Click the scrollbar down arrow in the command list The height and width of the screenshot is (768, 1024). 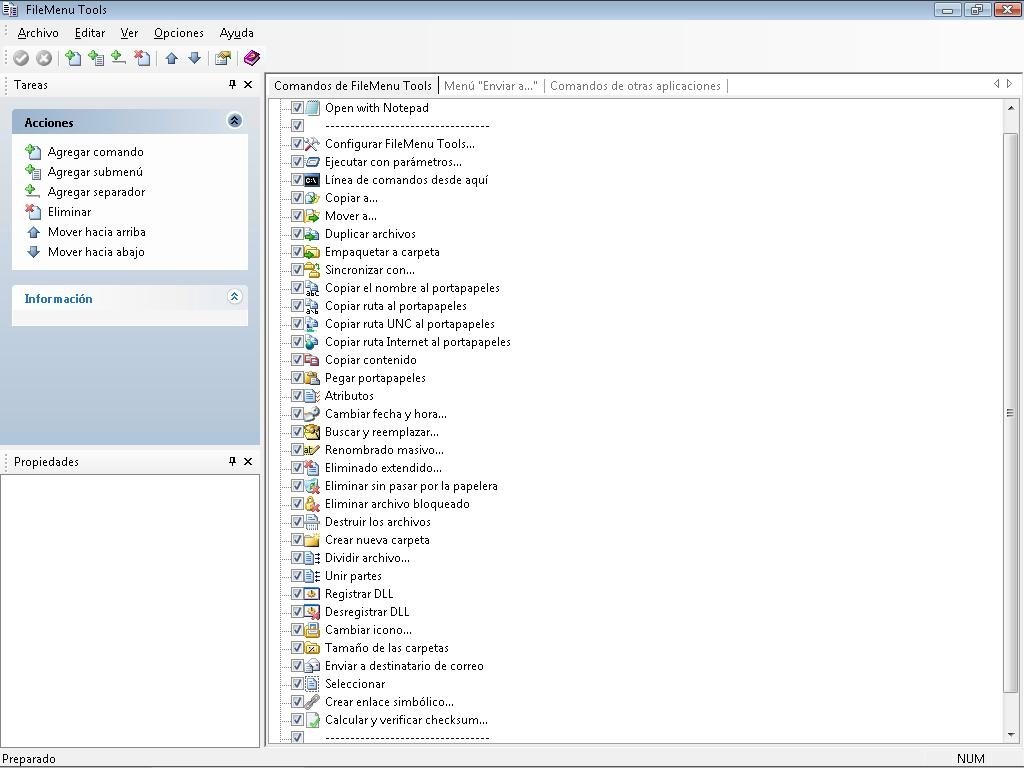click(1010, 734)
